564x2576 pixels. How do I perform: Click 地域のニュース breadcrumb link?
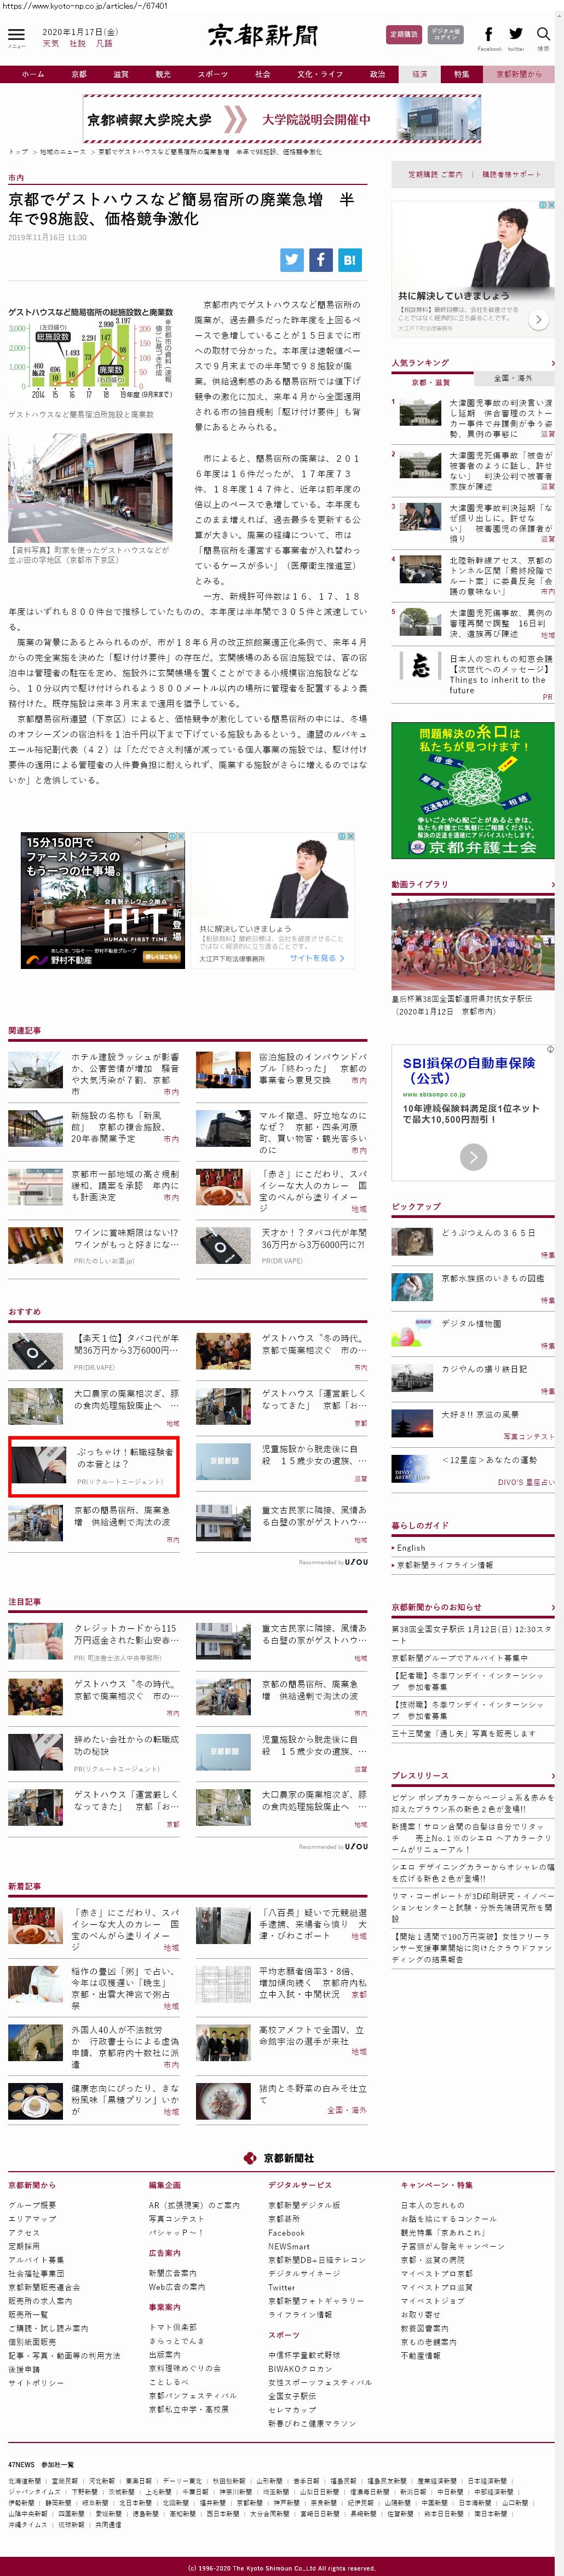[62, 152]
